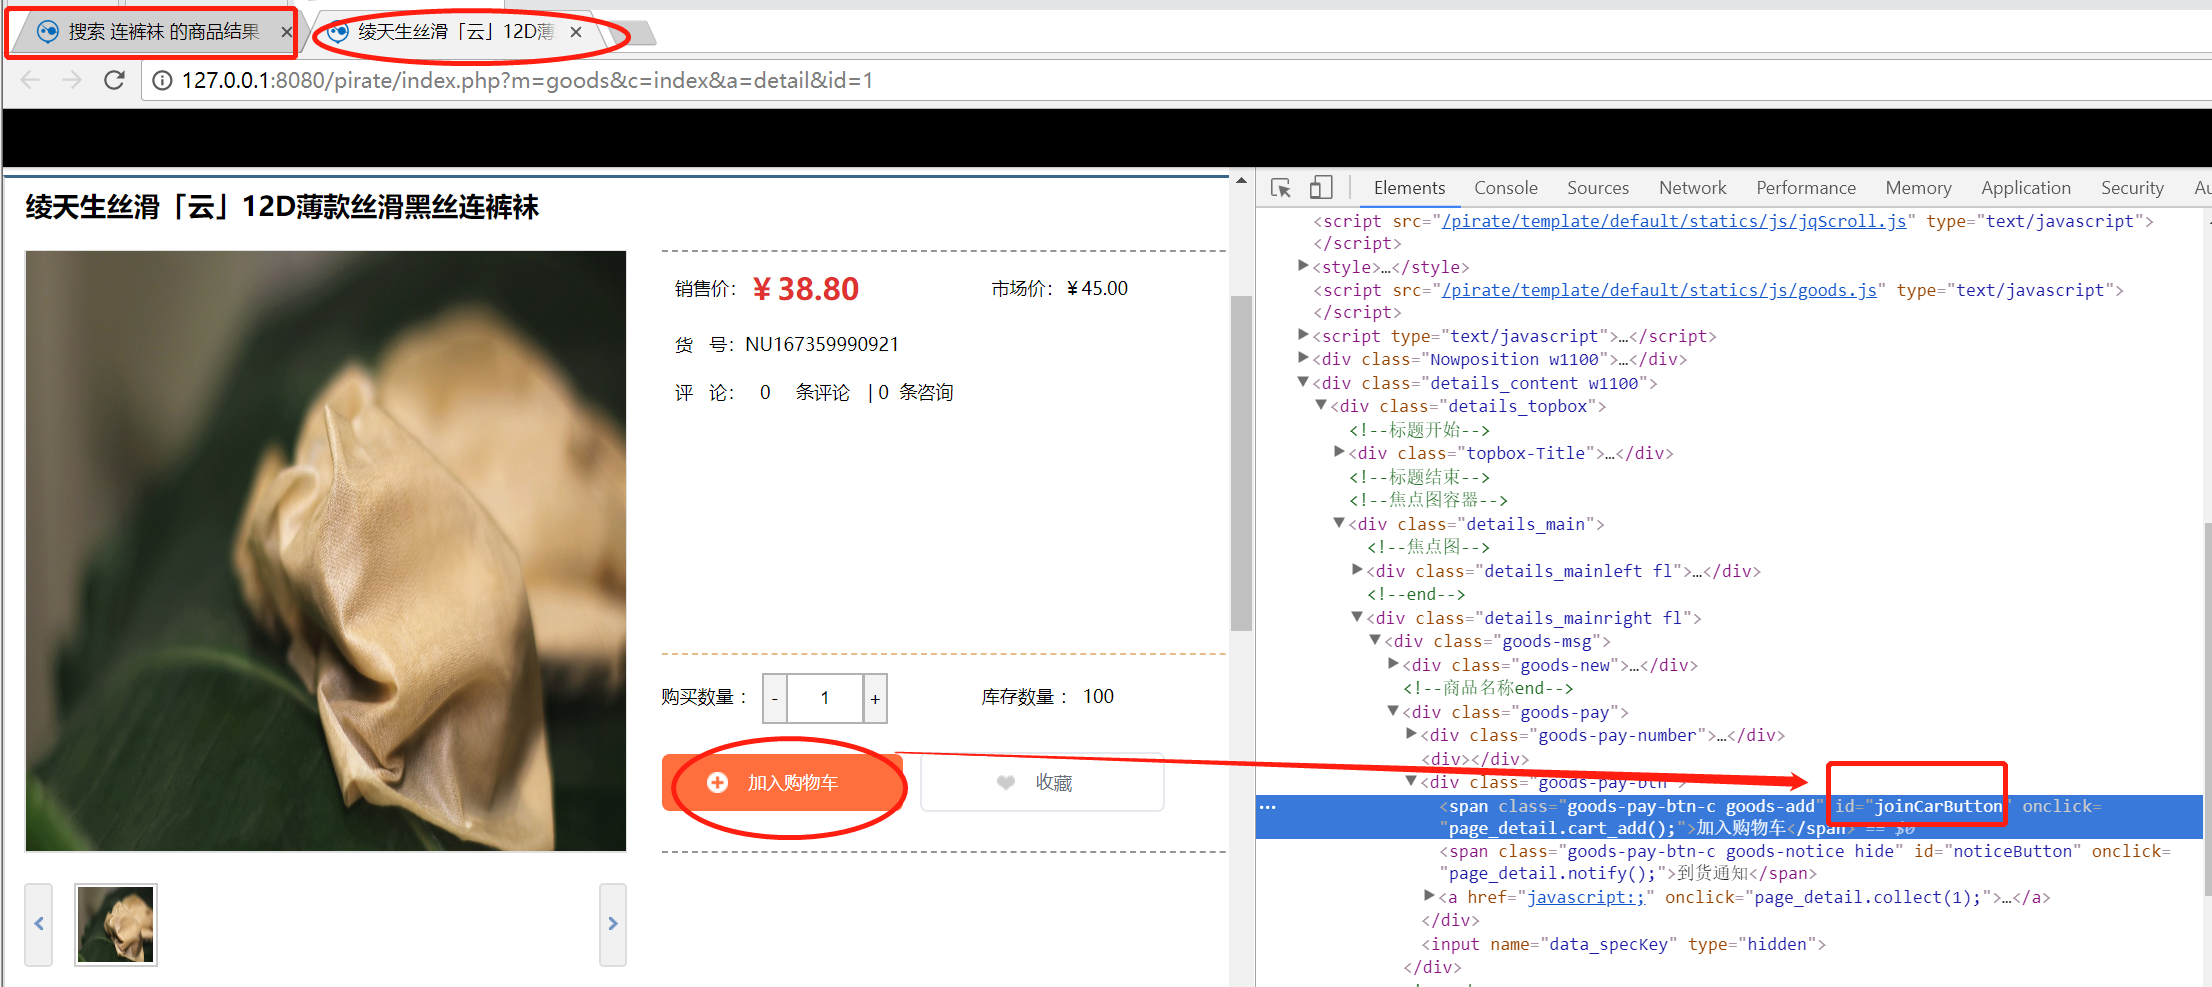2212x987 pixels.
Task: Click the purchase quantity input field
Action: tap(825, 698)
